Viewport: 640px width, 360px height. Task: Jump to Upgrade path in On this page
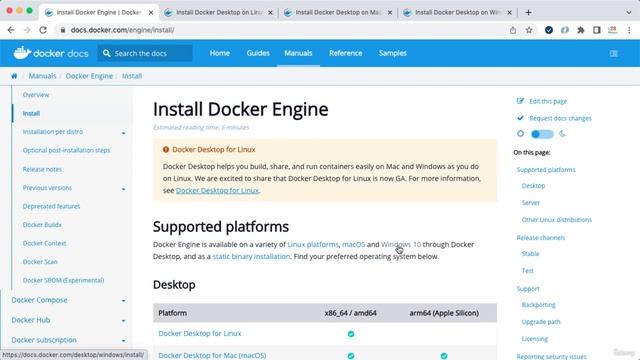(541, 322)
